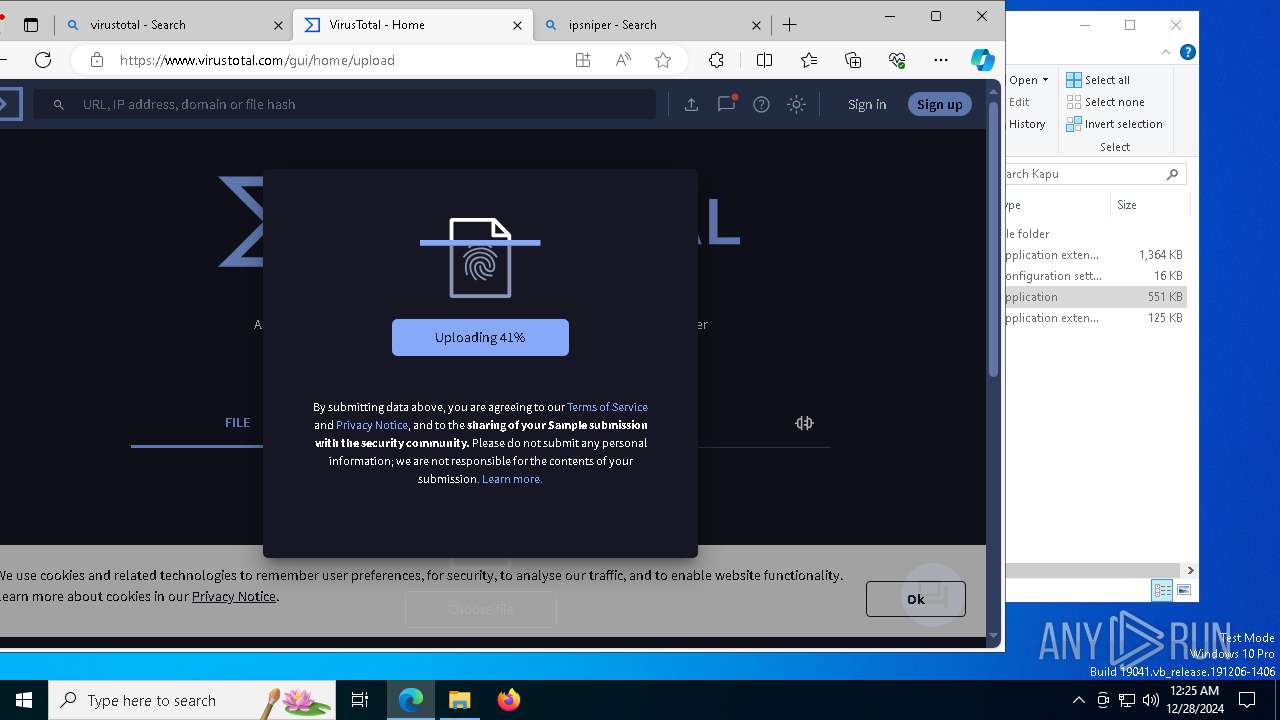This screenshot has width=1280, height=720.
Task: Click the Edge tab actions menu icon
Action: 30,25
